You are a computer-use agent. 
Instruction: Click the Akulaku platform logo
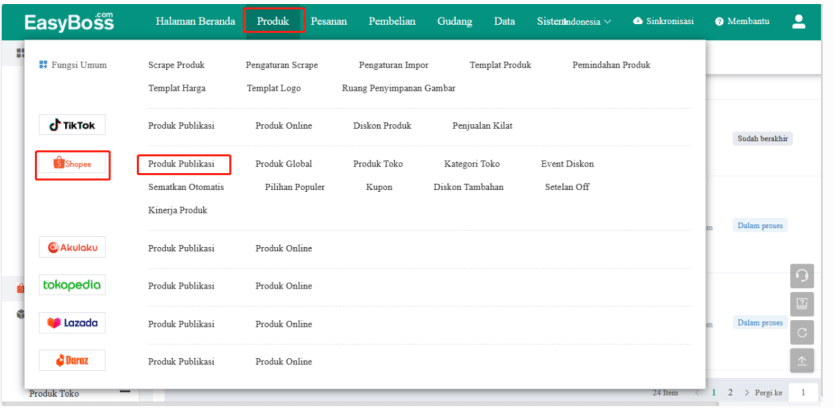click(72, 247)
